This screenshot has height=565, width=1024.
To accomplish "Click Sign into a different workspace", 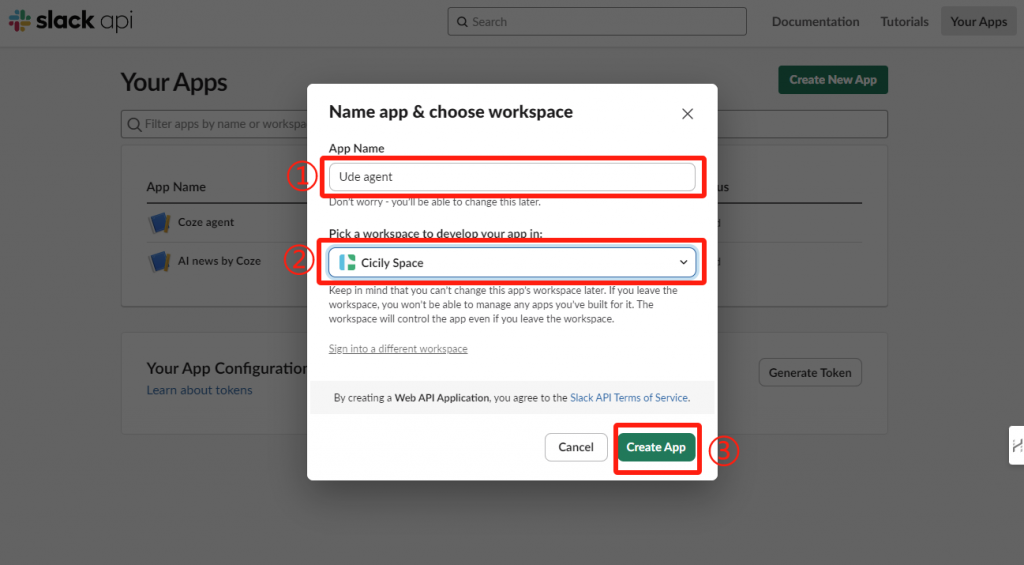I will (x=398, y=349).
